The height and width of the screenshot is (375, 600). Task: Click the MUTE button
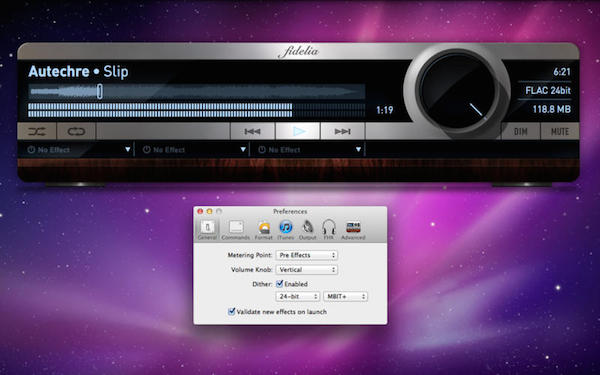point(559,131)
